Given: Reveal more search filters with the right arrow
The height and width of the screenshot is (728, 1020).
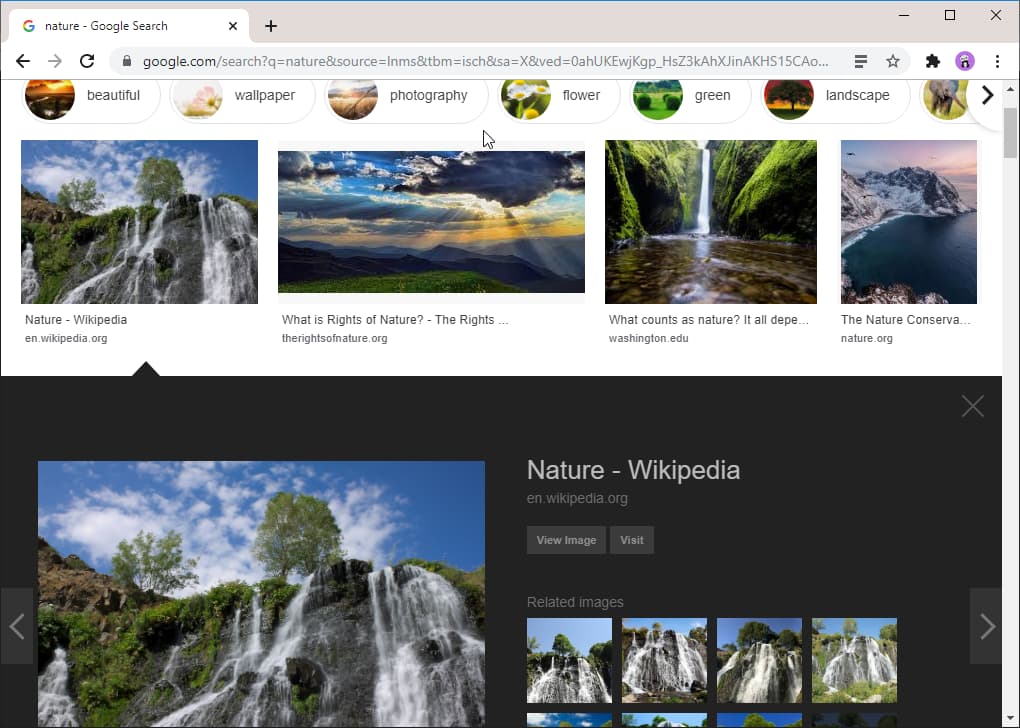Looking at the screenshot, I should pos(987,95).
